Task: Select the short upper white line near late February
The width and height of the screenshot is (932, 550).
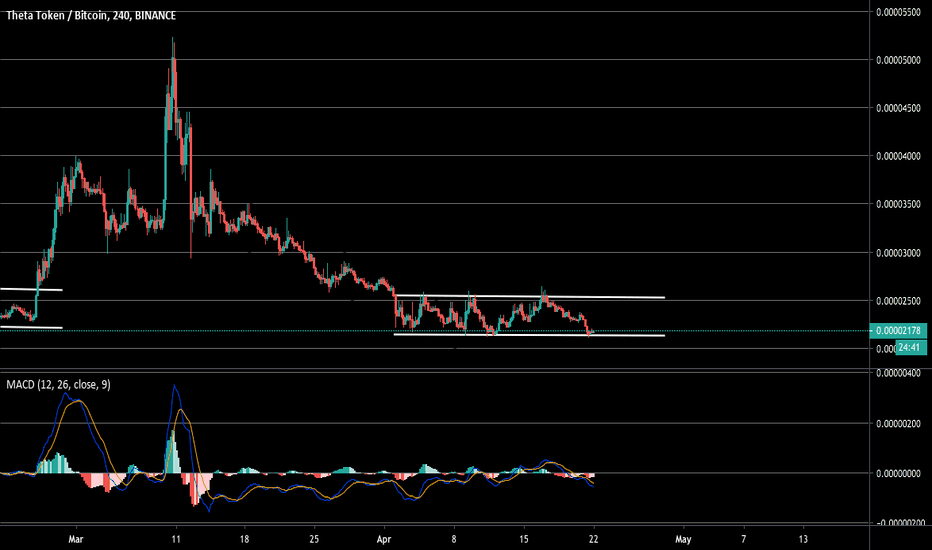Action: click(x=31, y=290)
